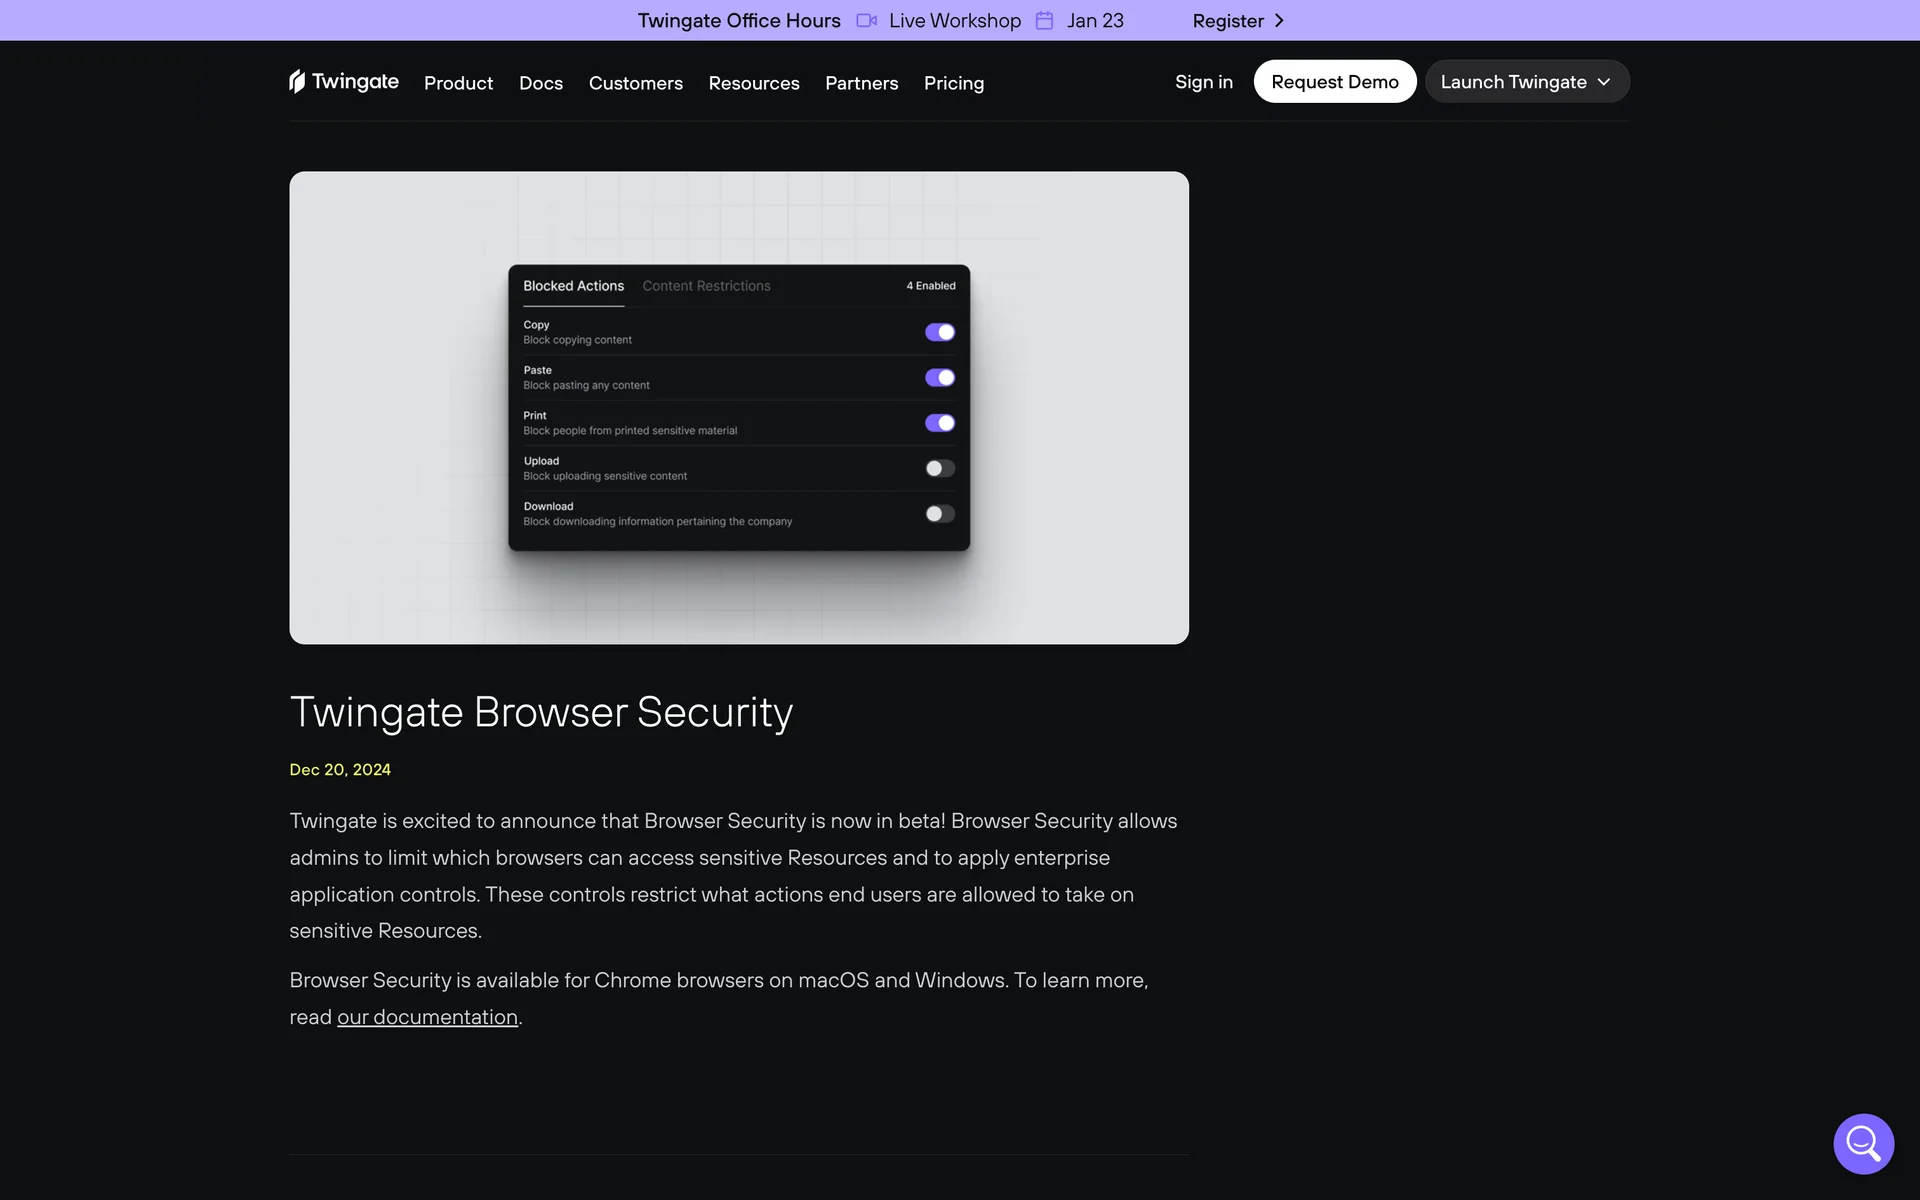Expand the Launch Twingate dropdown
This screenshot has height=1200, width=1920.
[x=1526, y=81]
